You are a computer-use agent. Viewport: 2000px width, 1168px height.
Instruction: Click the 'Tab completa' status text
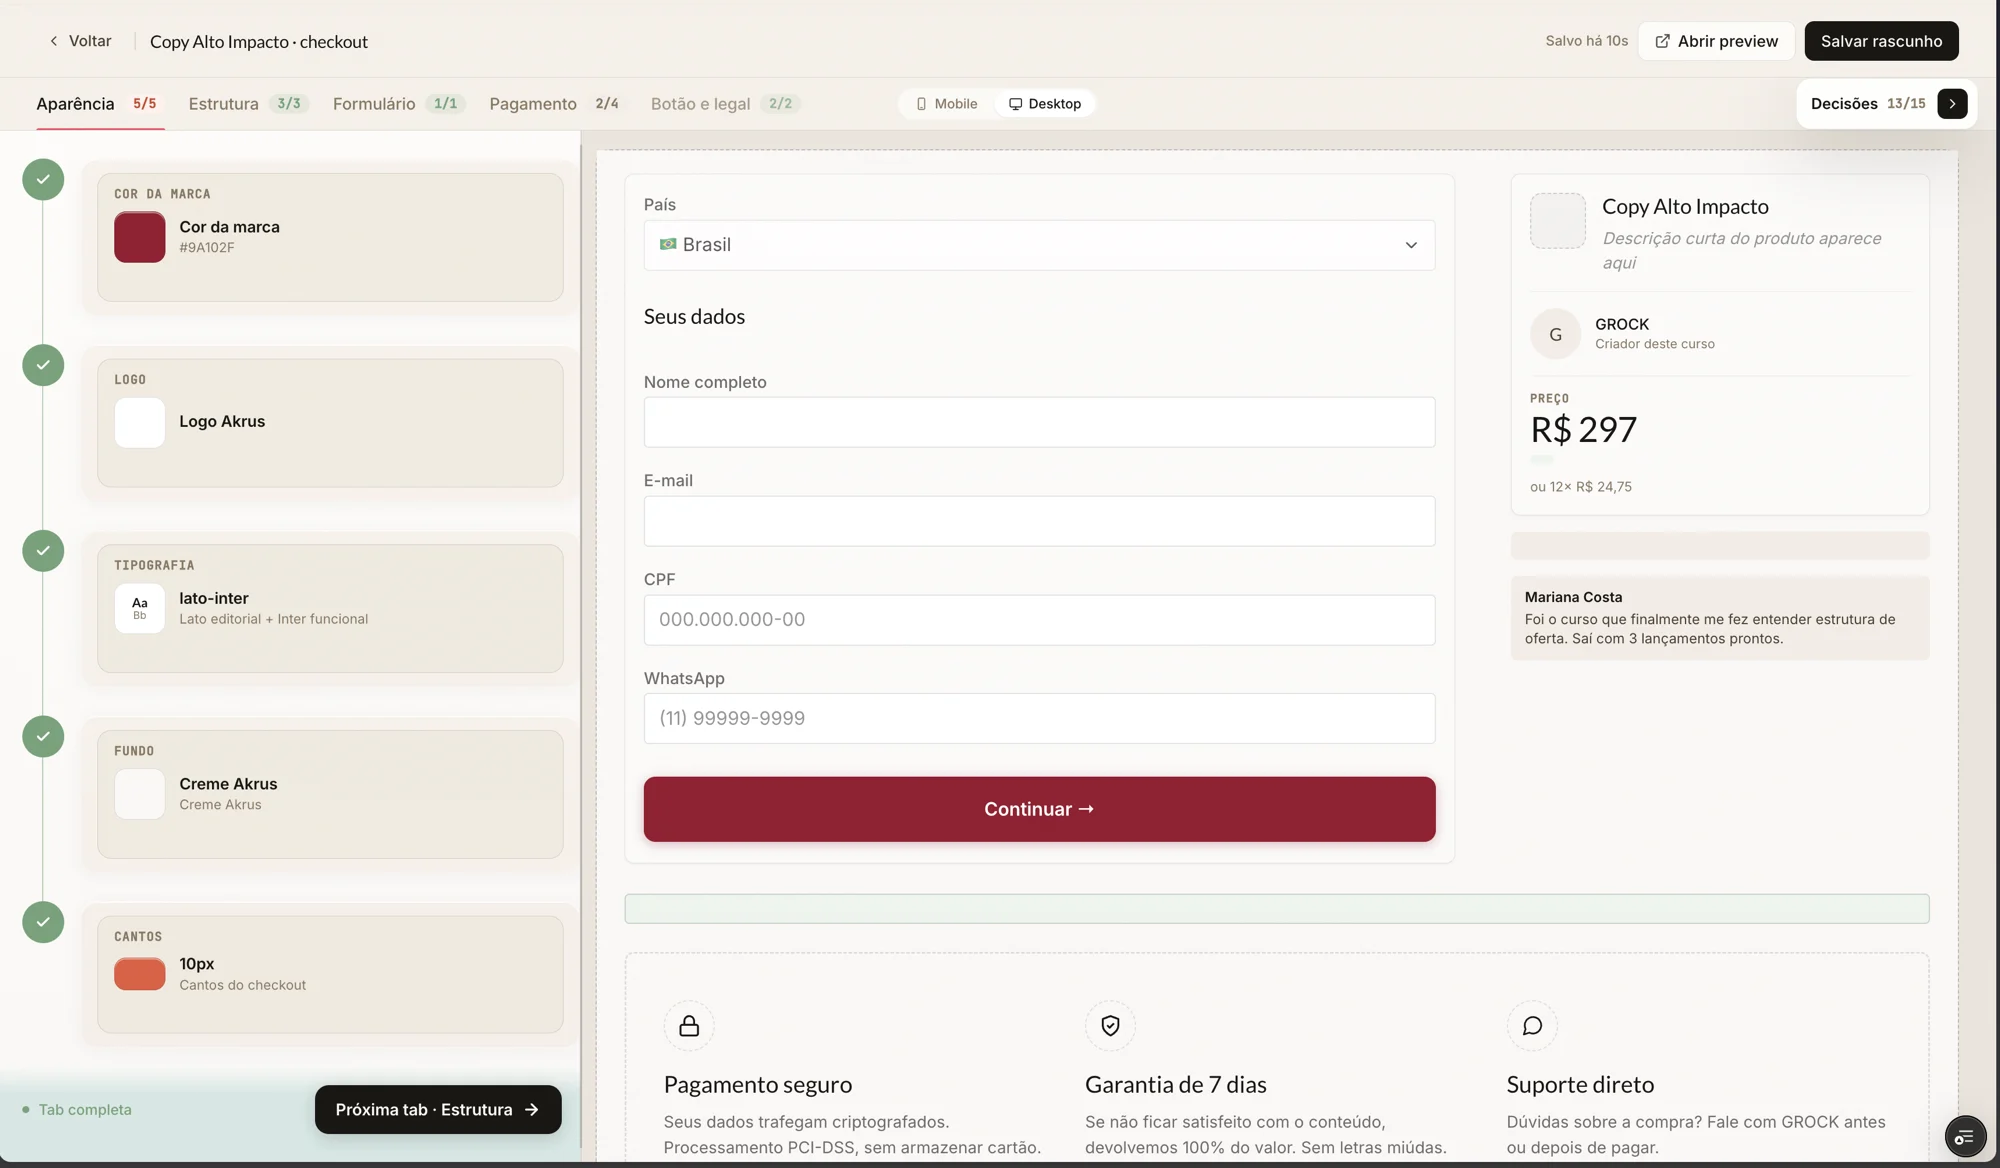coord(85,1110)
